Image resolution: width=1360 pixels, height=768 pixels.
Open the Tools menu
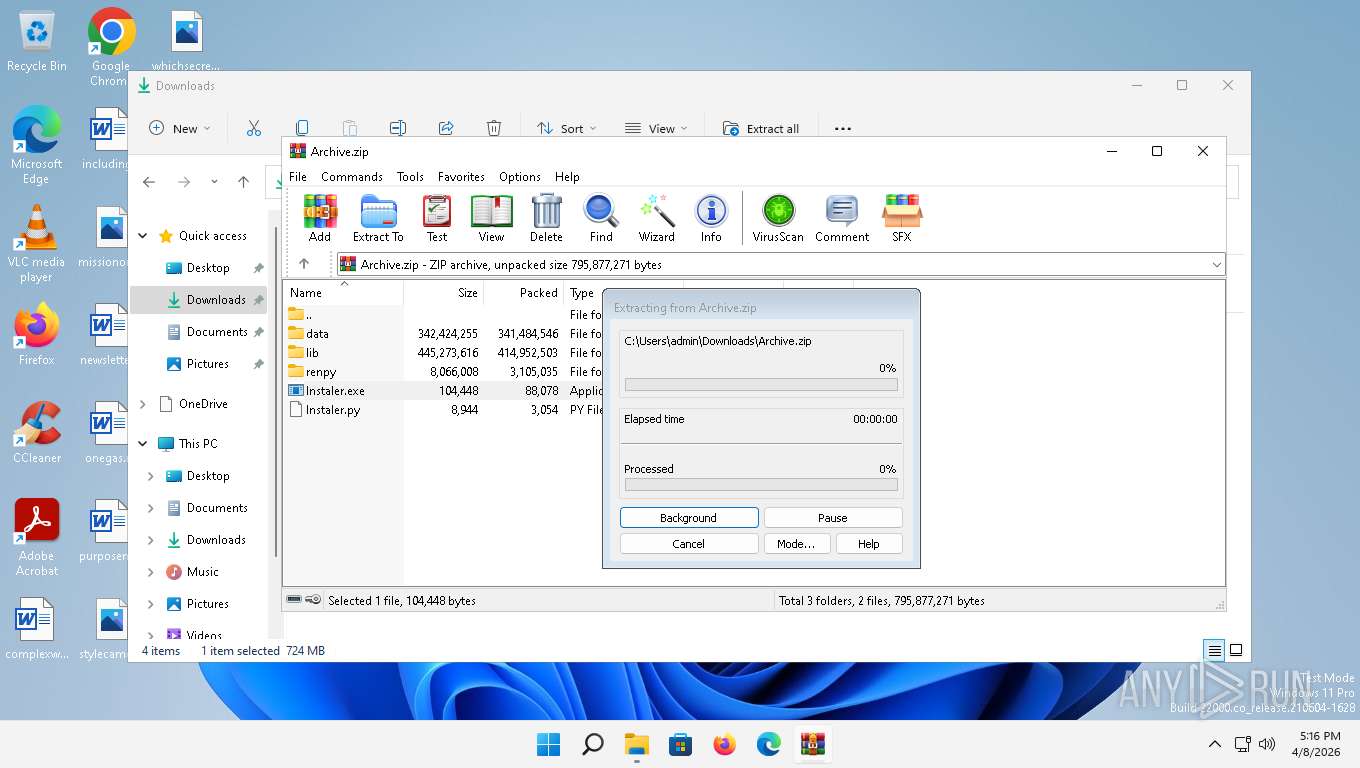point(410,176)
